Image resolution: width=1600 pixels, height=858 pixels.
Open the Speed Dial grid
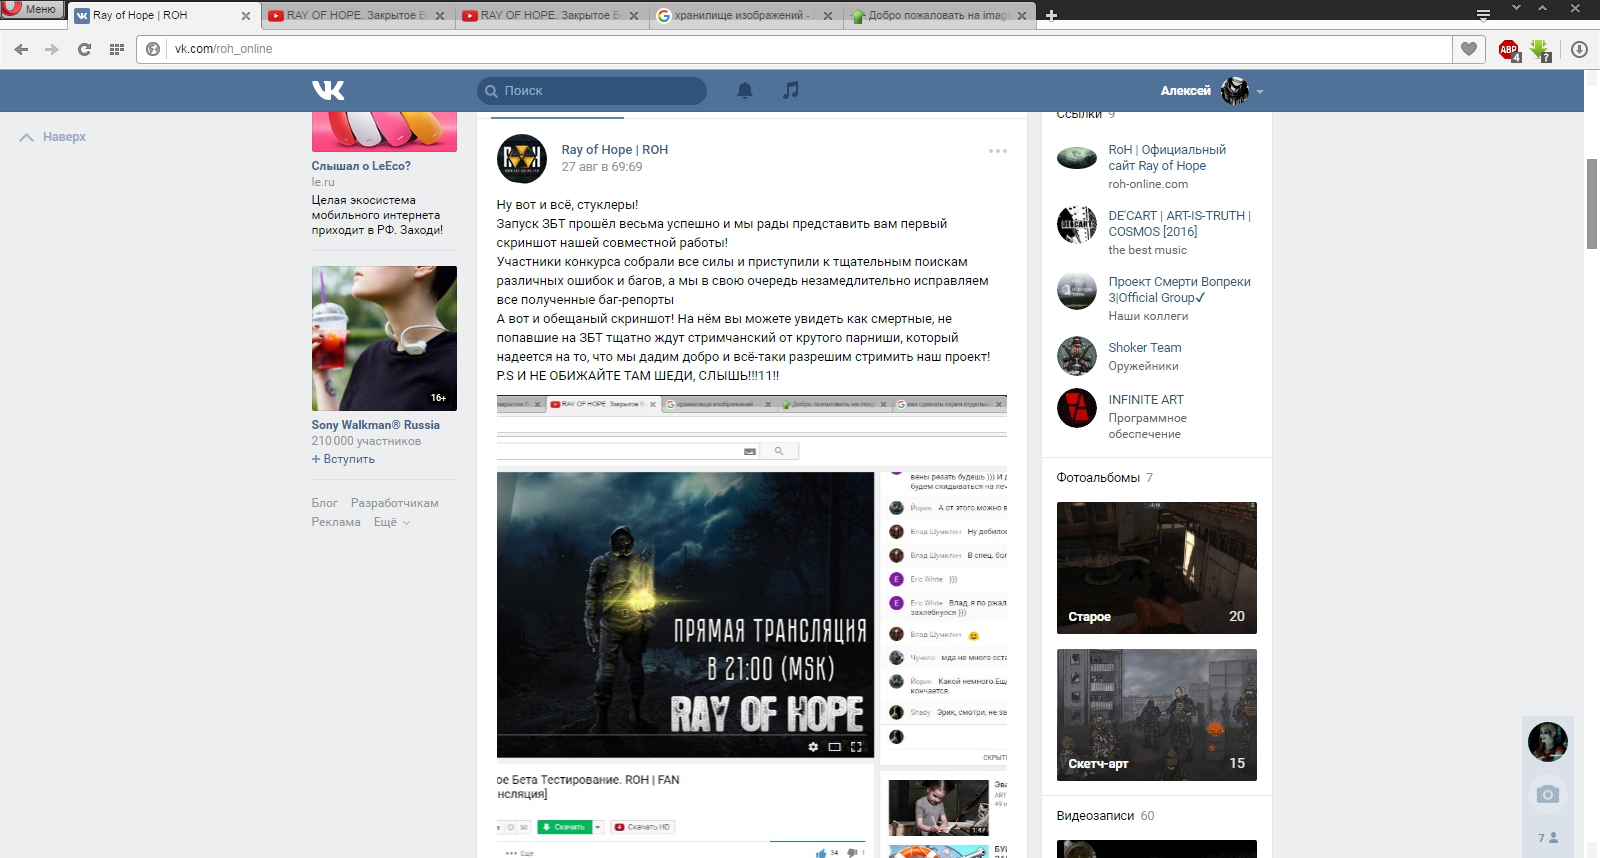116,49
